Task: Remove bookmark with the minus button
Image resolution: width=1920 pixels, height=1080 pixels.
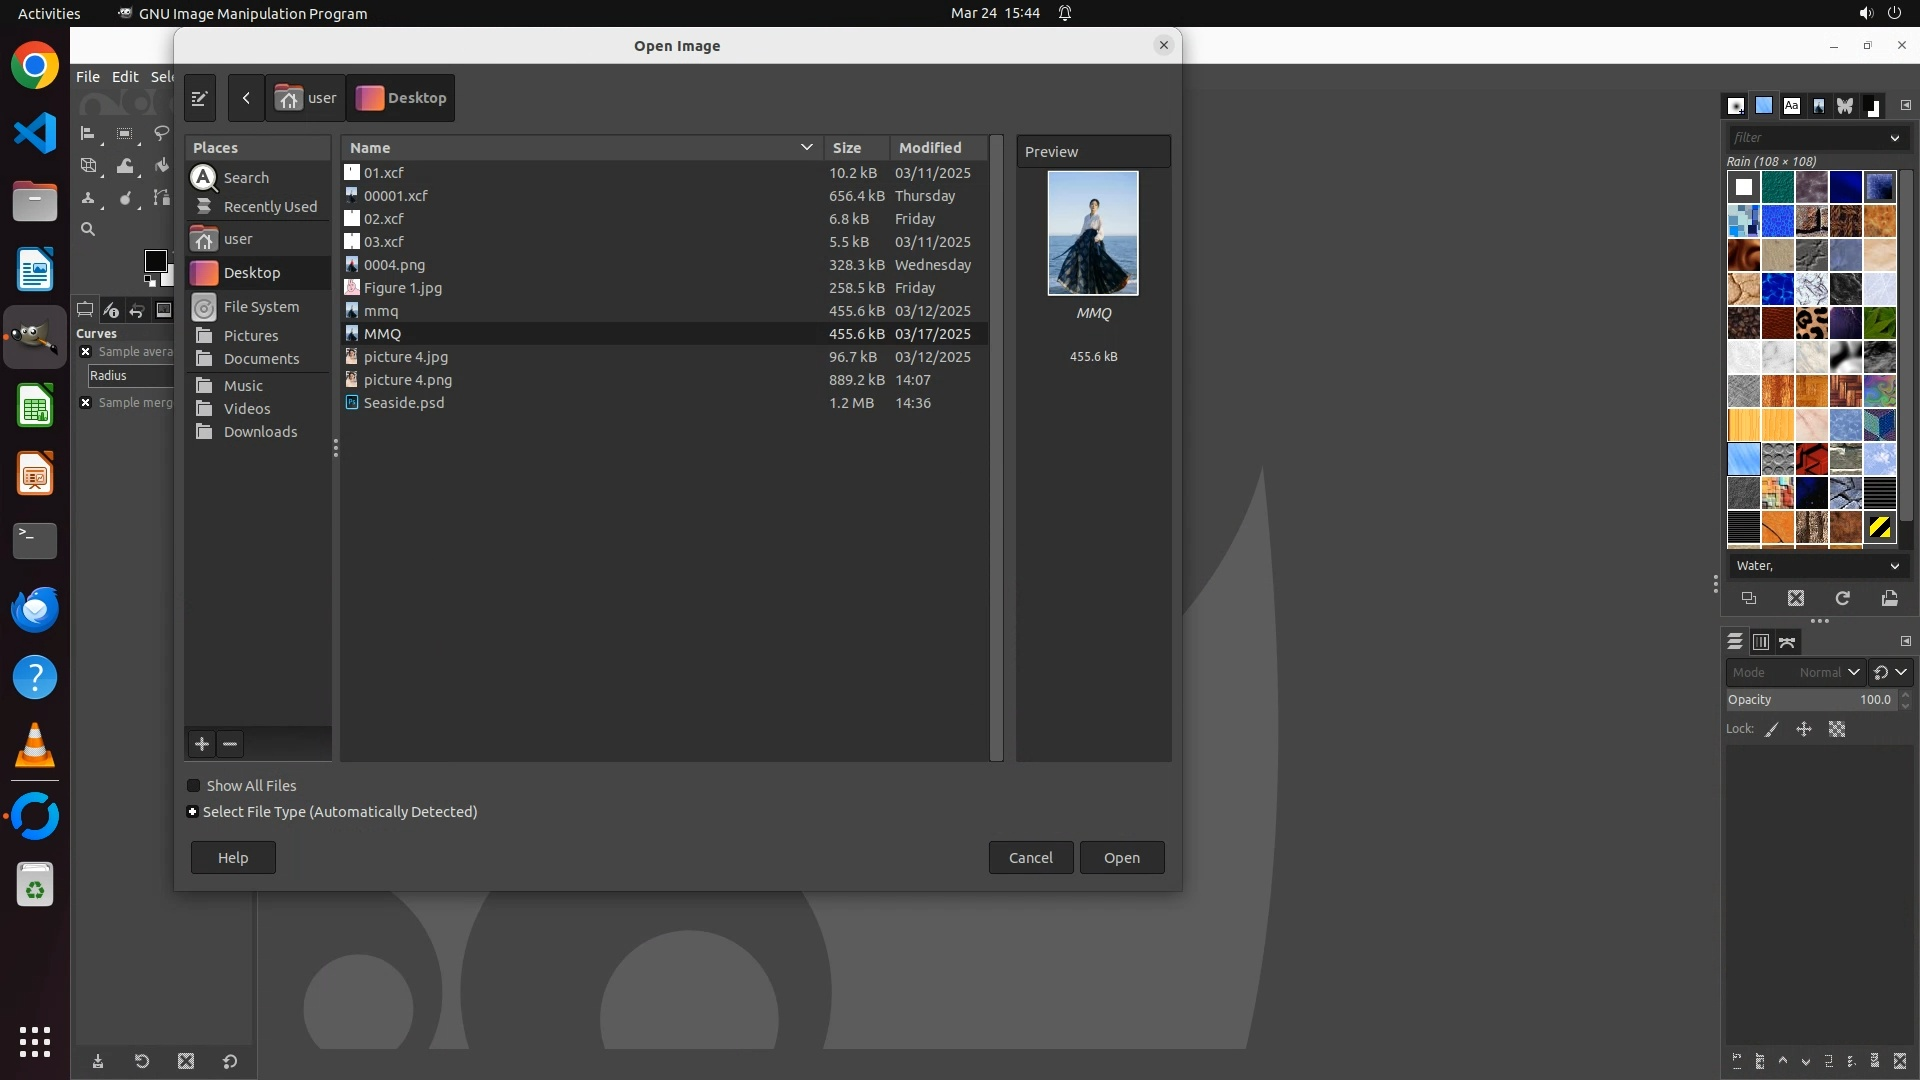Action: point(230,744)
